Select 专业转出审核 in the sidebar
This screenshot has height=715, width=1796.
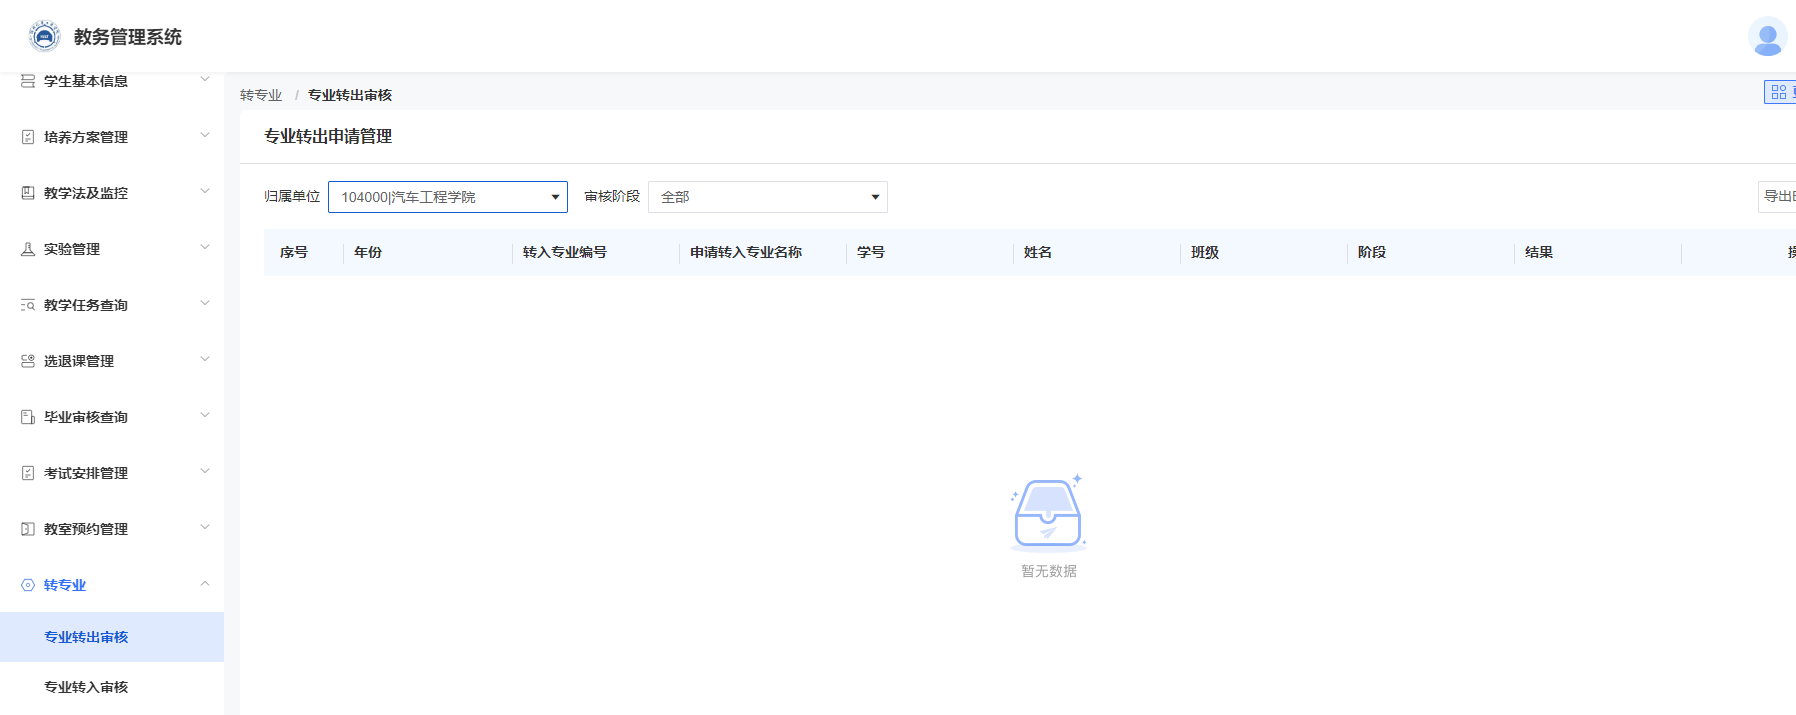point(86,637)
